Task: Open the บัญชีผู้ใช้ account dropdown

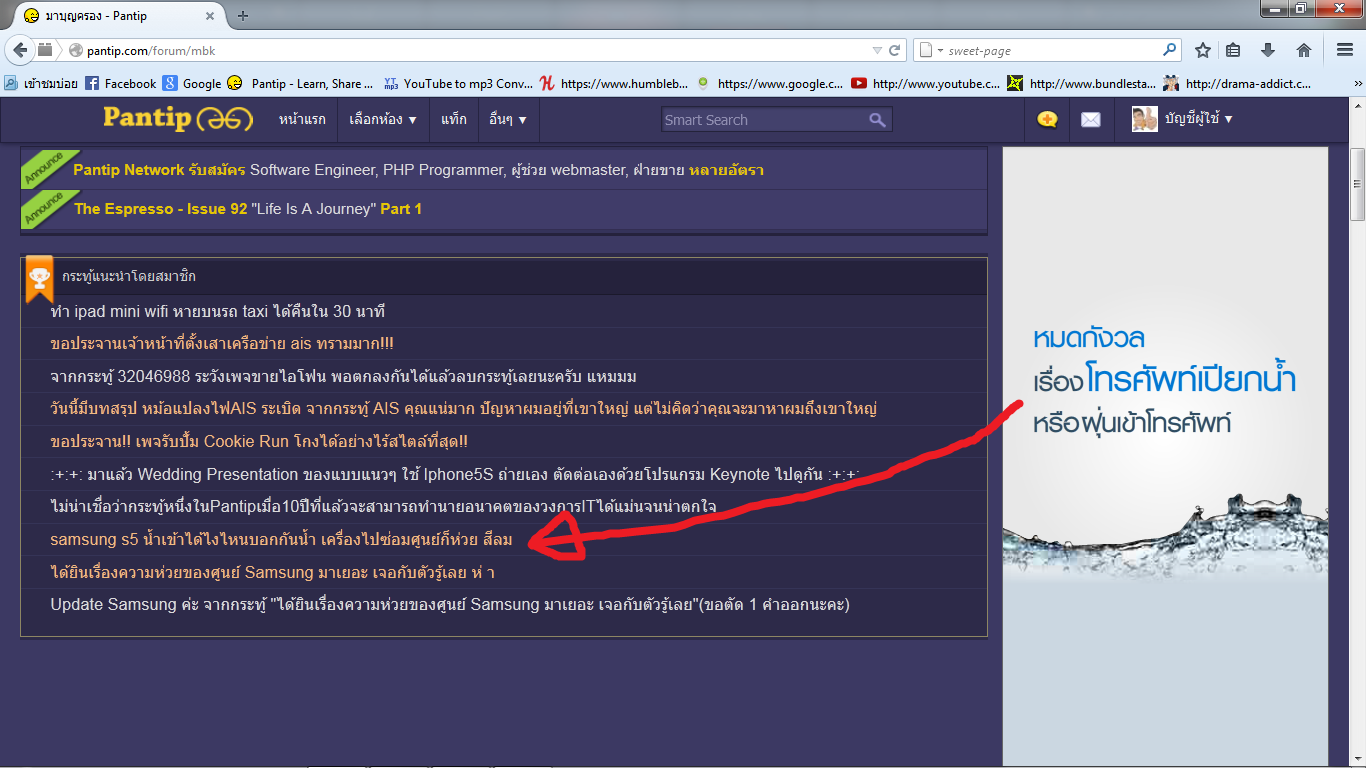Action: (x=1198, y=119)
